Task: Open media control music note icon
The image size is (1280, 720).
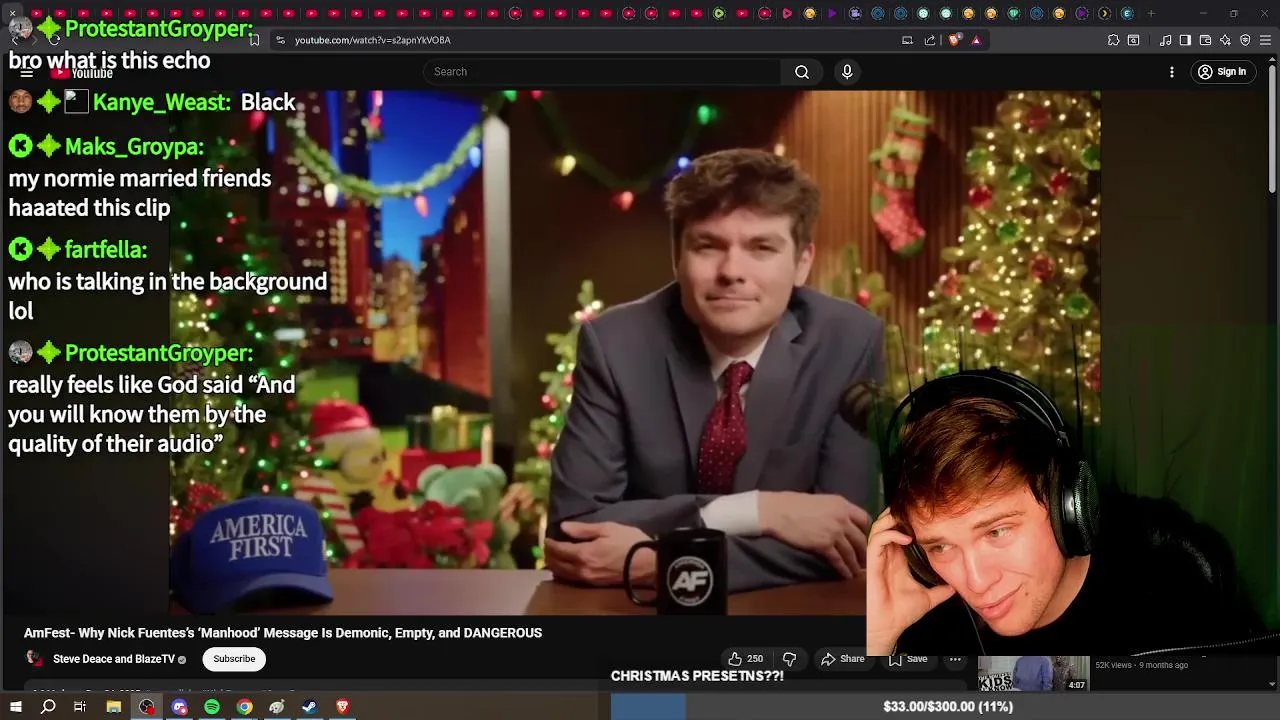Action: pos(1166,40)
